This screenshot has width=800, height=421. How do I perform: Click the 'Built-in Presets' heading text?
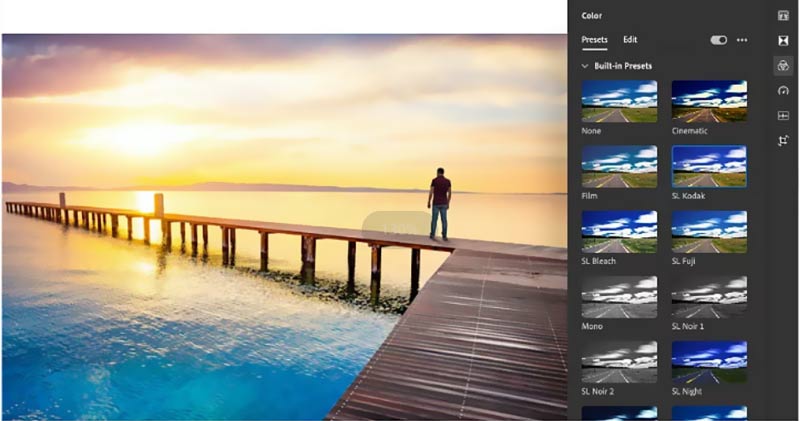coord(623,66)
